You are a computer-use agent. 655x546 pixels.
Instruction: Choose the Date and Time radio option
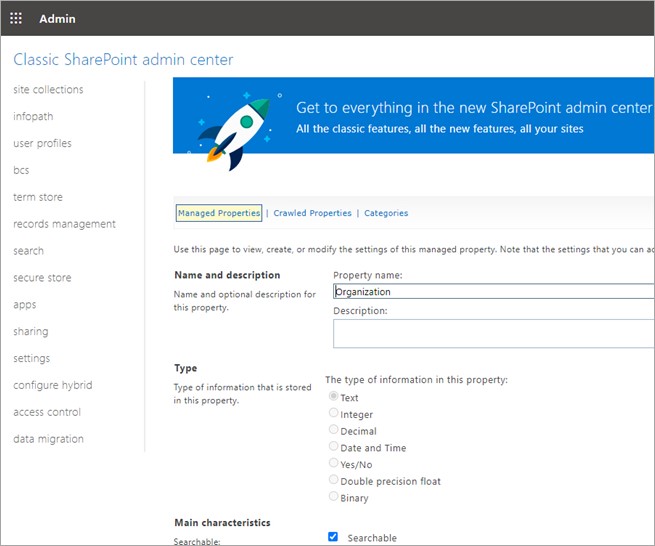click(334, 448)
